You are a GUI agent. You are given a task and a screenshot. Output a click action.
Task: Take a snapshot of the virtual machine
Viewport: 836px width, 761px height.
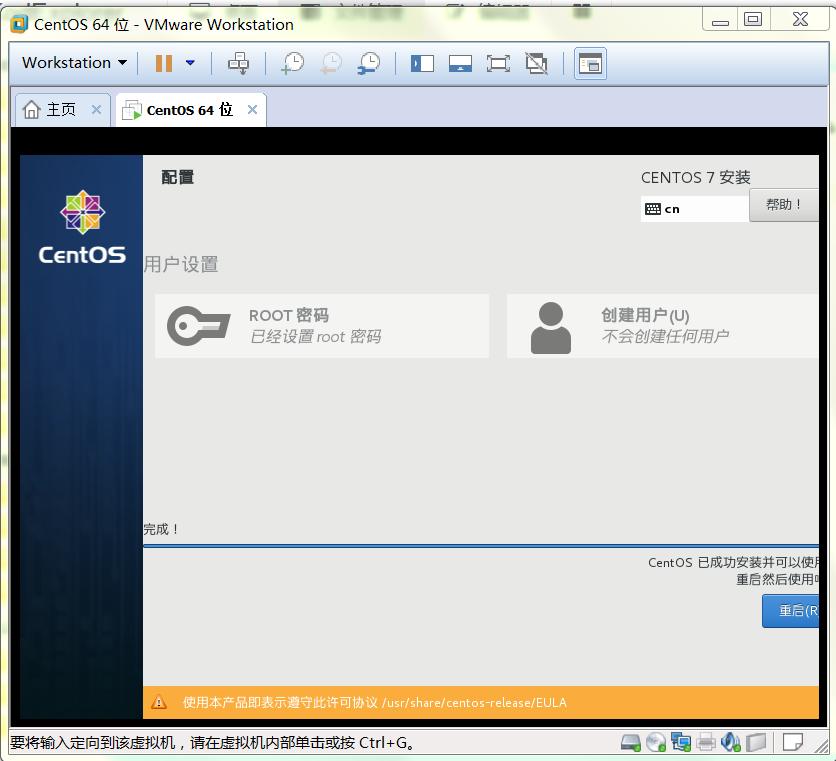(292, 63)
